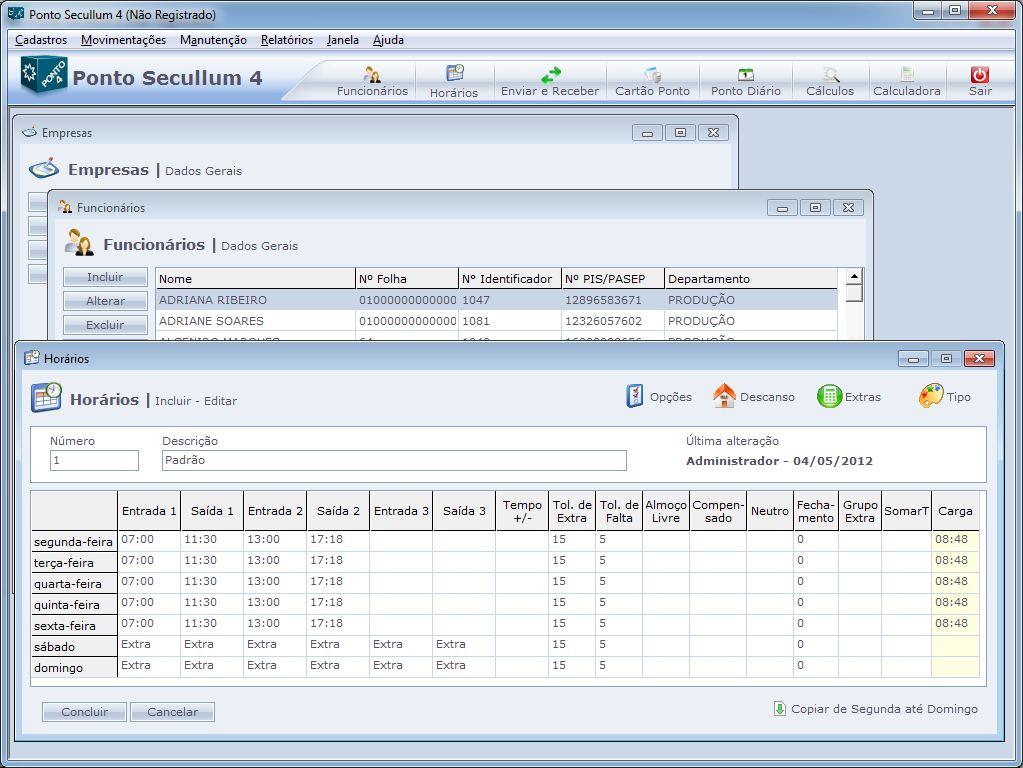Click the Nome column header
Viewport: 1023px width, 768px height.
(x=256, y=279)
